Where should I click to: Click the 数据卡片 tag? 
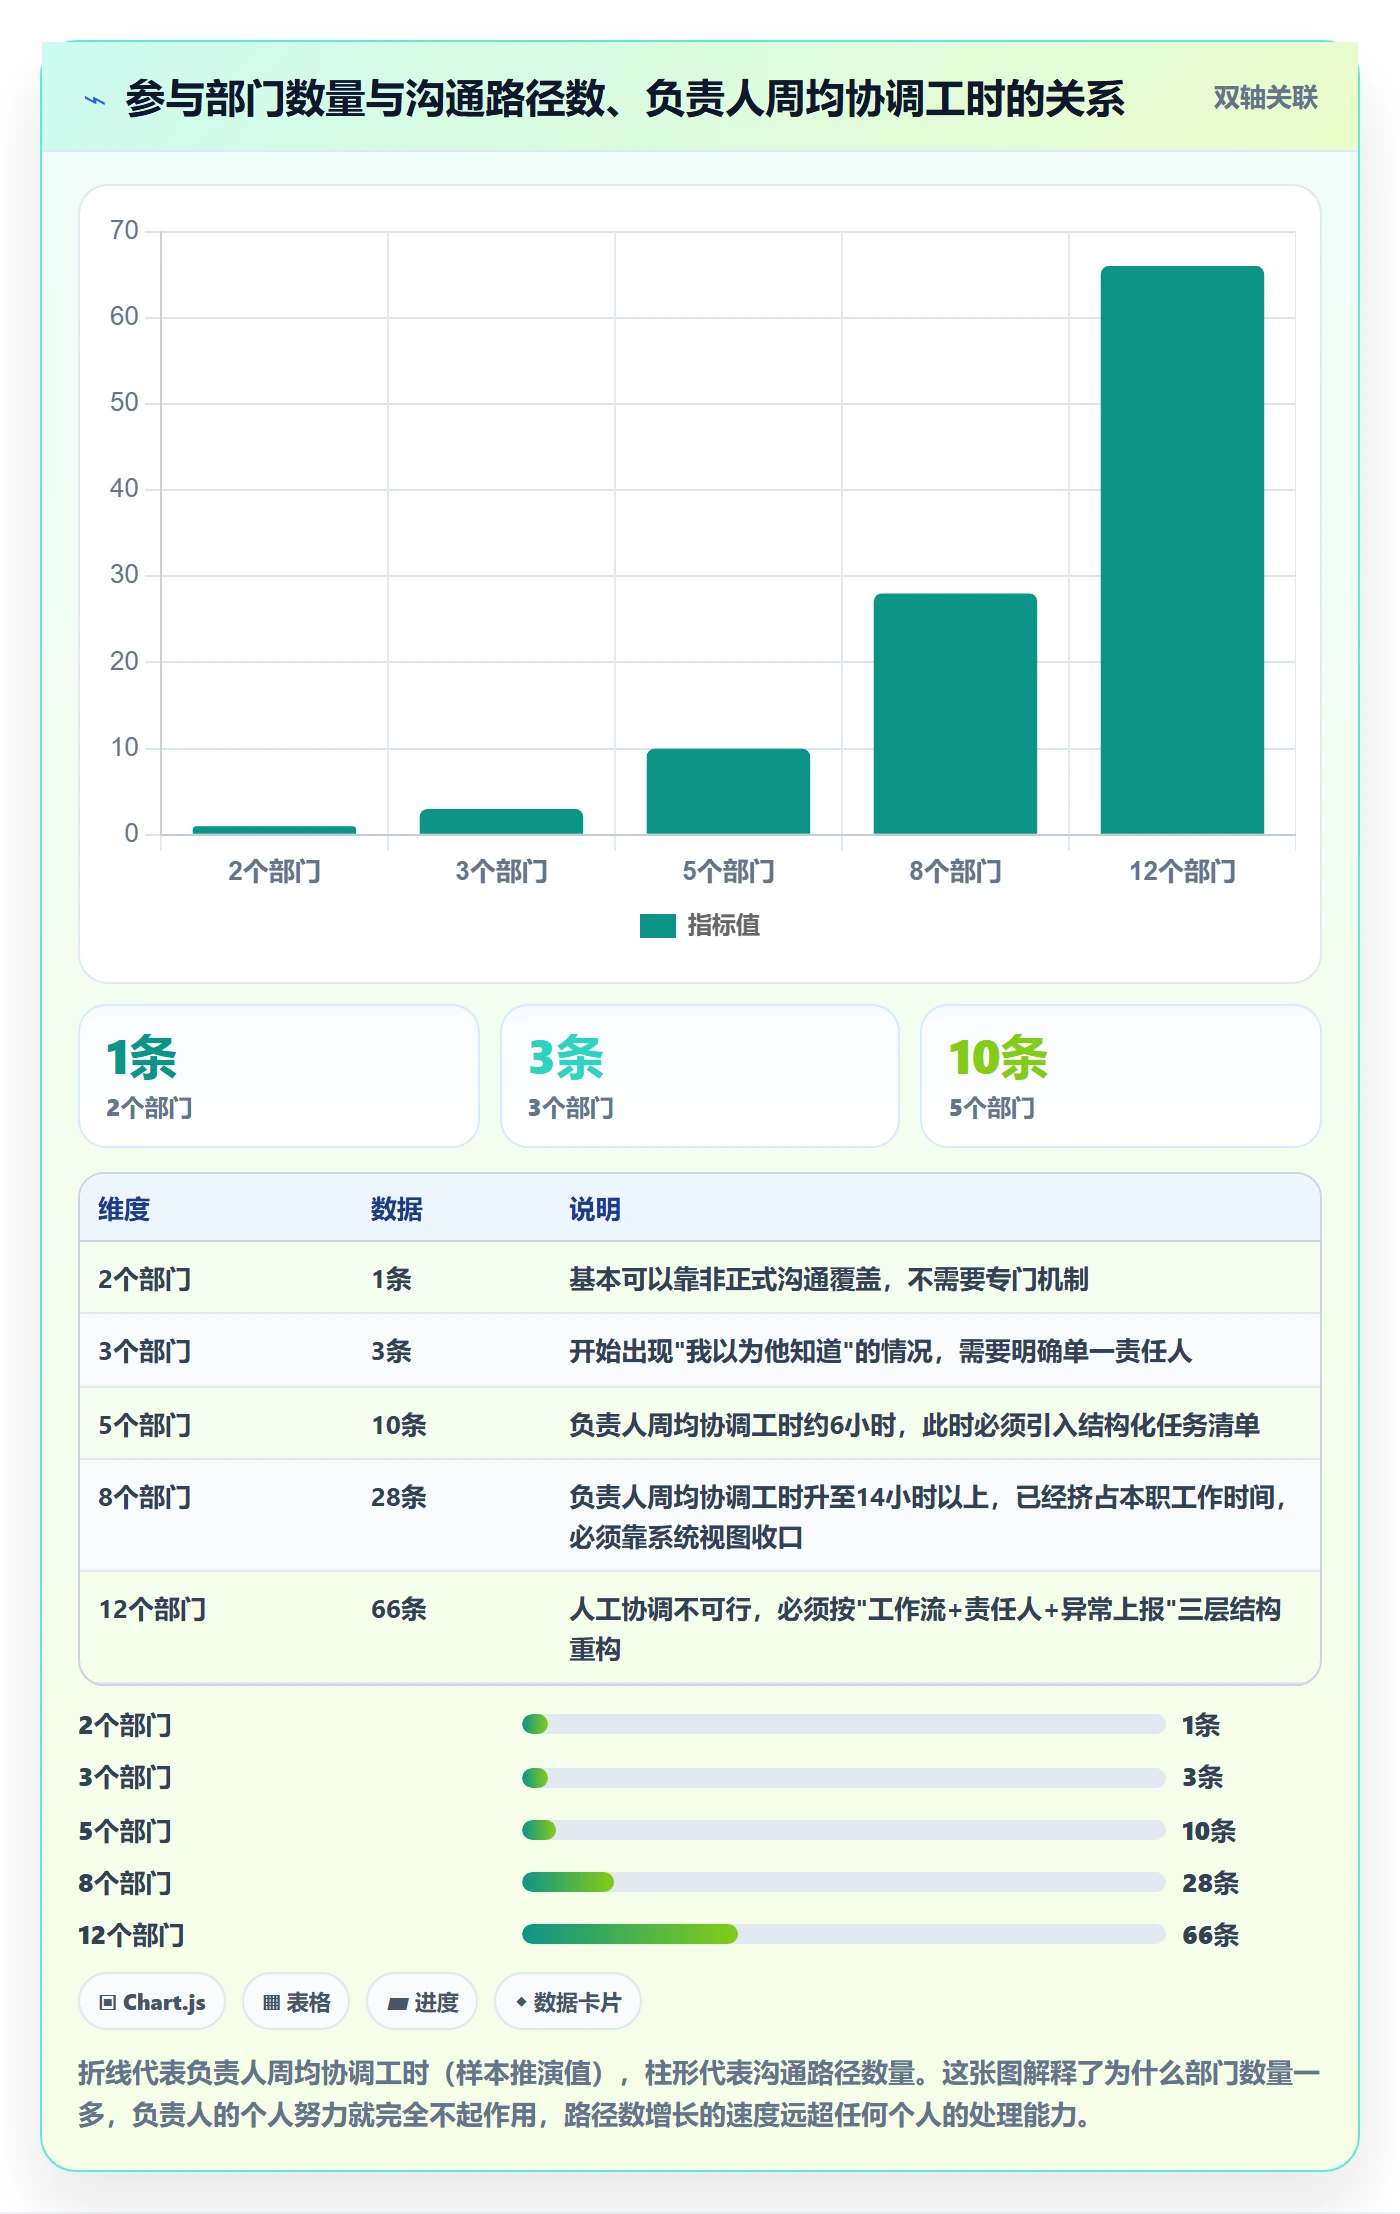tap(568, 2002)
